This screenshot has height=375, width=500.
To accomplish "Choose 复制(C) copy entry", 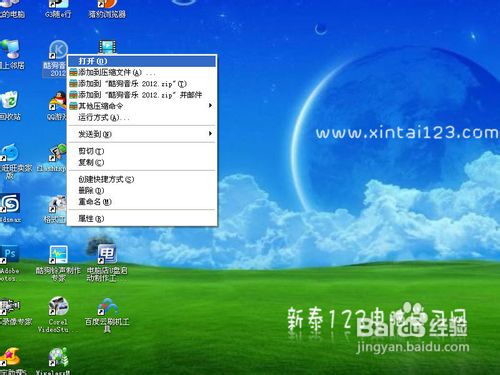I will click(x=142, y=163).
